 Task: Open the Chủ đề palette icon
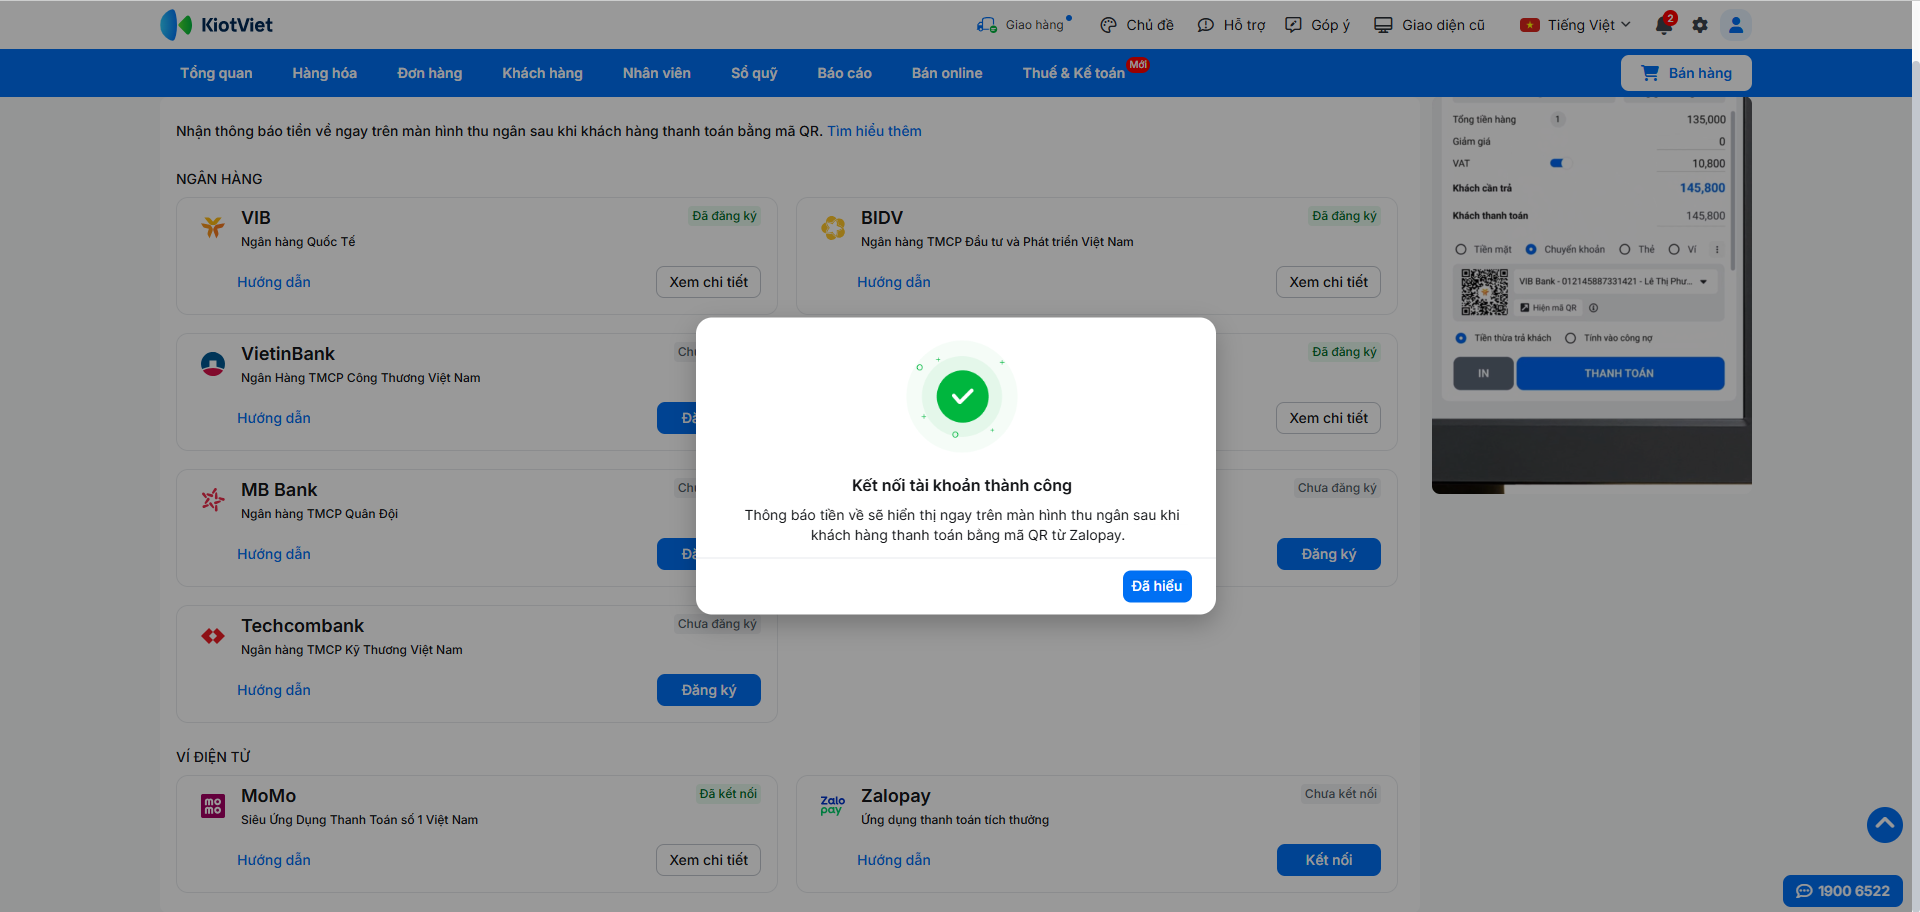coord(1108,25)
